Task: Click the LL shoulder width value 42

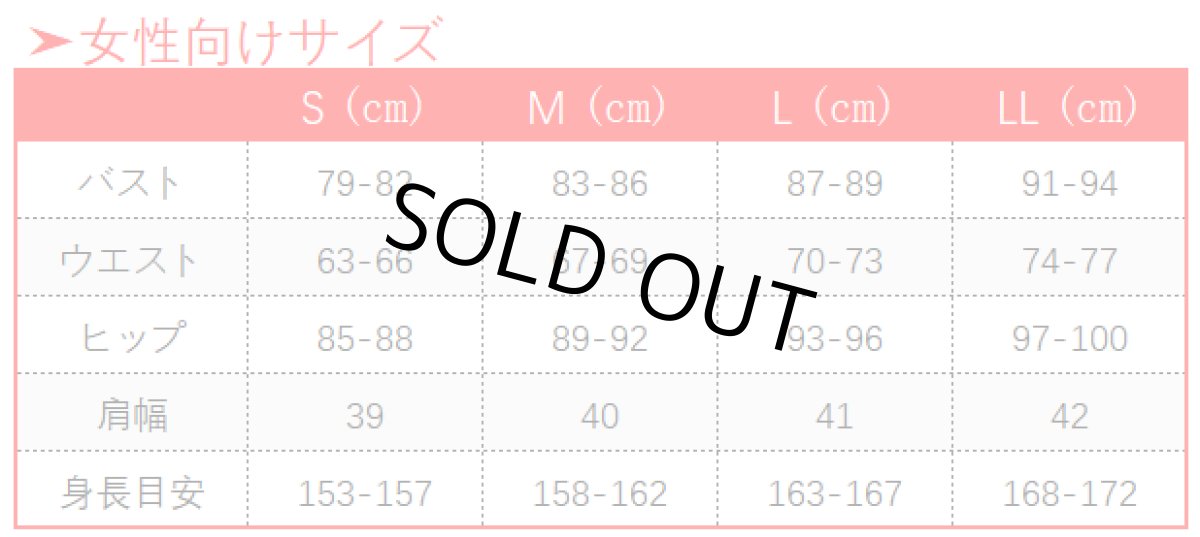Action: (1069, 416)
